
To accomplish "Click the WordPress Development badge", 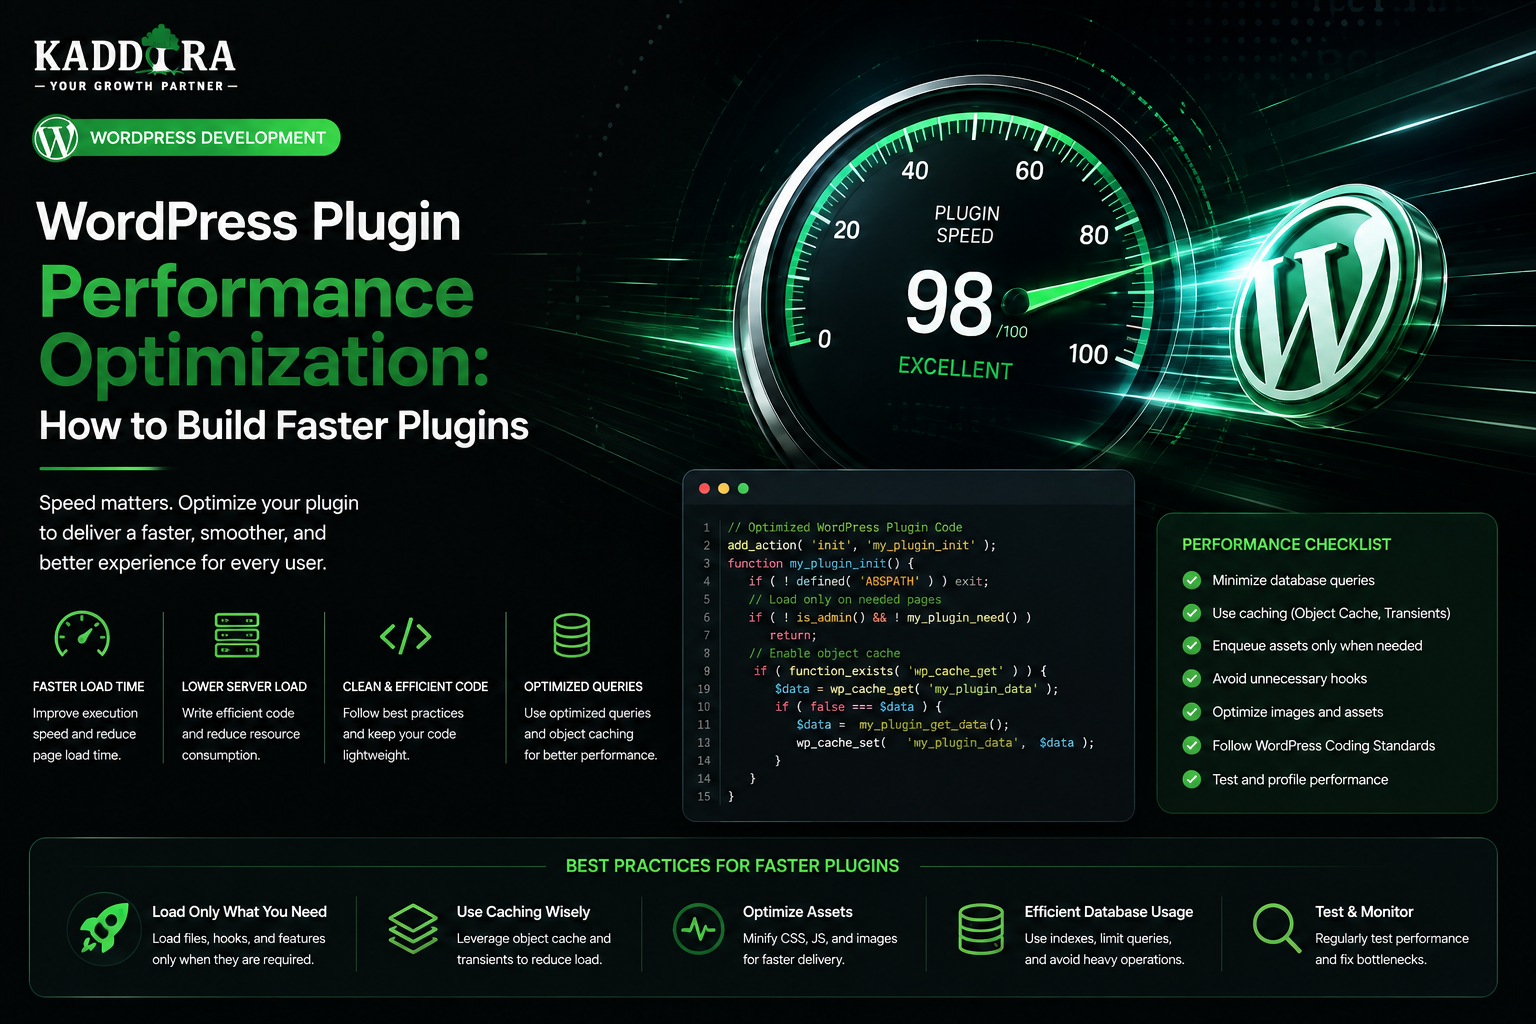I will [187, 138].
